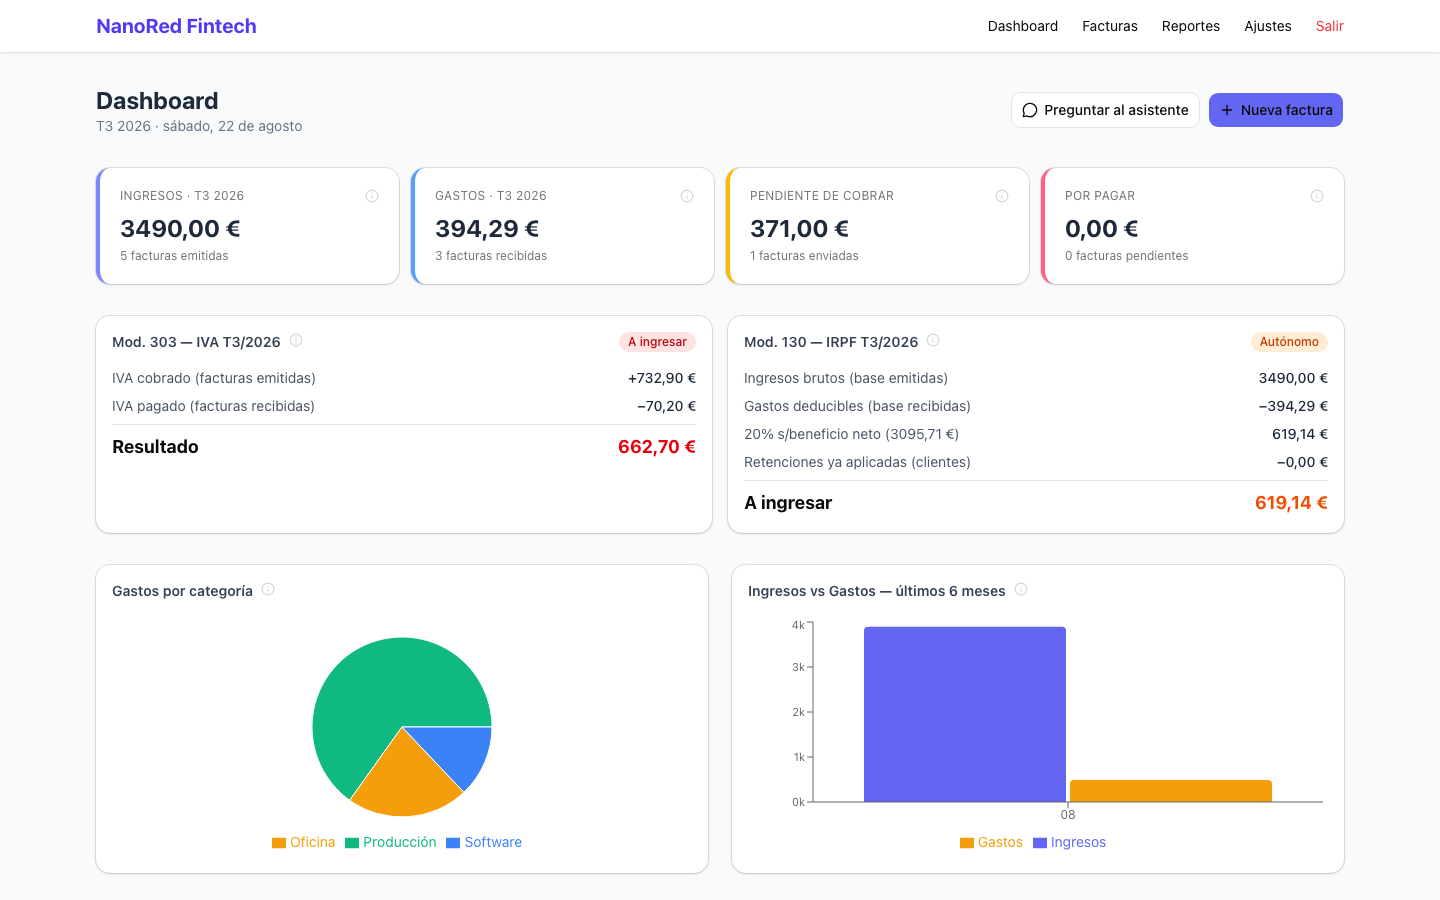Click the orange Gastos bar for month 08
1440x900 pixels.
pyautogui.click(x=1171, y=791)
